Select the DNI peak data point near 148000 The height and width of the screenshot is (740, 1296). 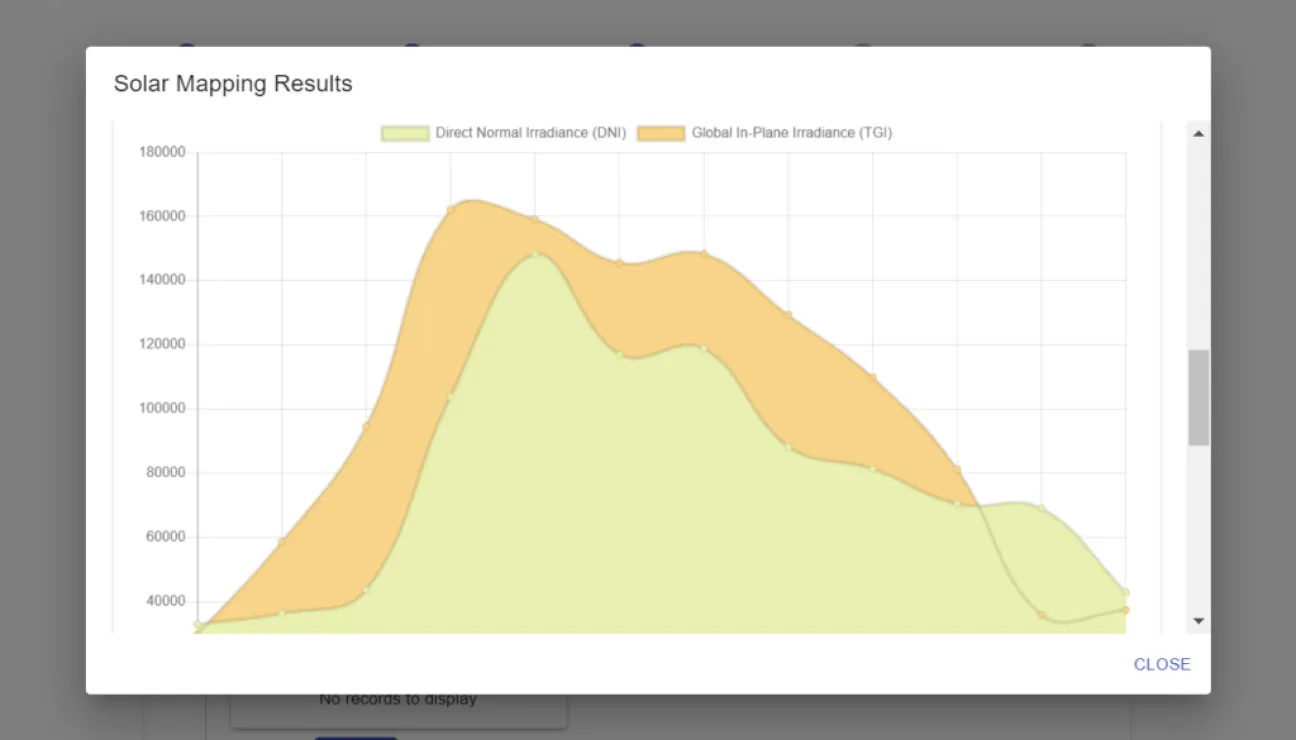coord(535,254)
